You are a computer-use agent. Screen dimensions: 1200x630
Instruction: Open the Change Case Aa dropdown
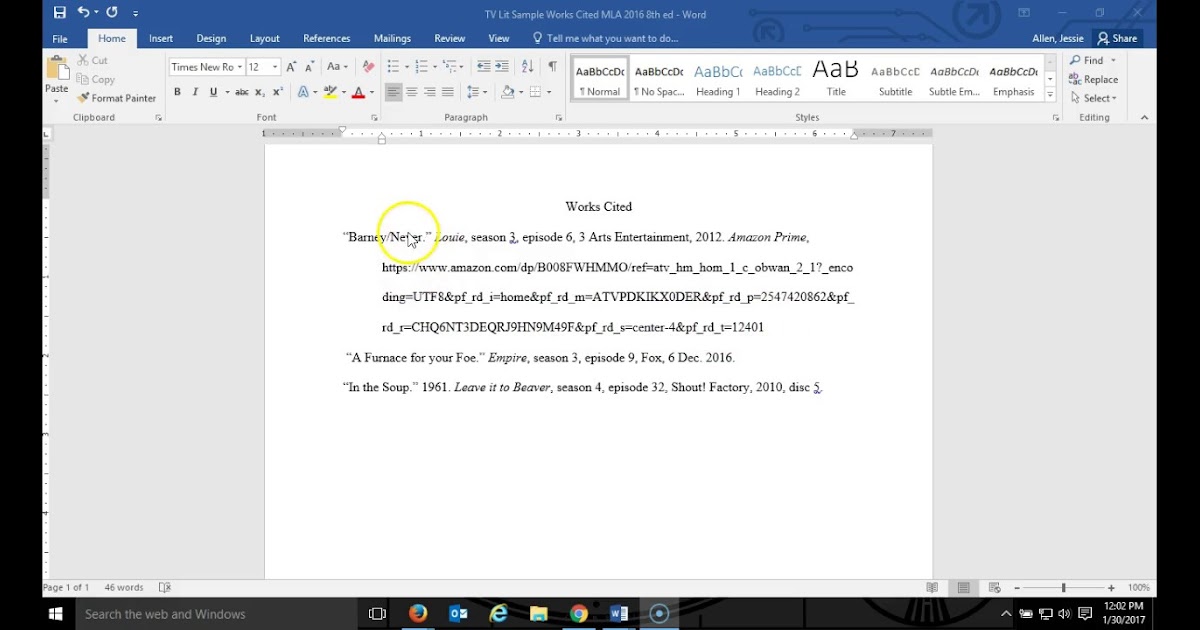tap(337, 67)
